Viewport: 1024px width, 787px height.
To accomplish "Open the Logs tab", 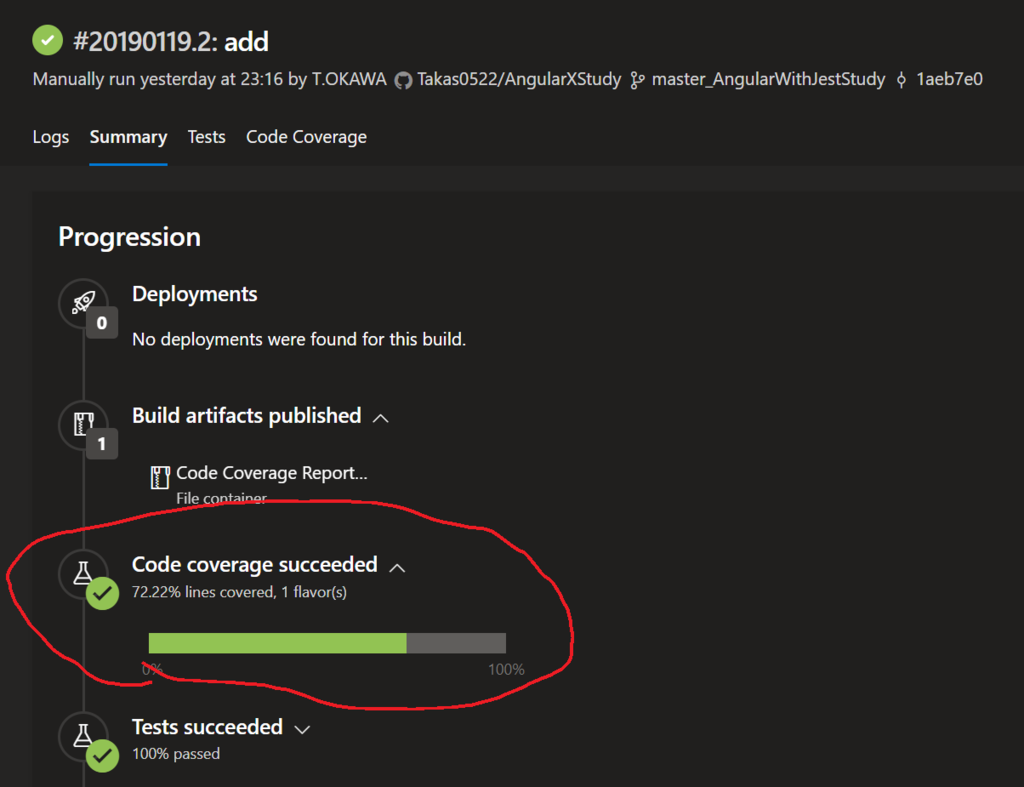I will point(51,137).
